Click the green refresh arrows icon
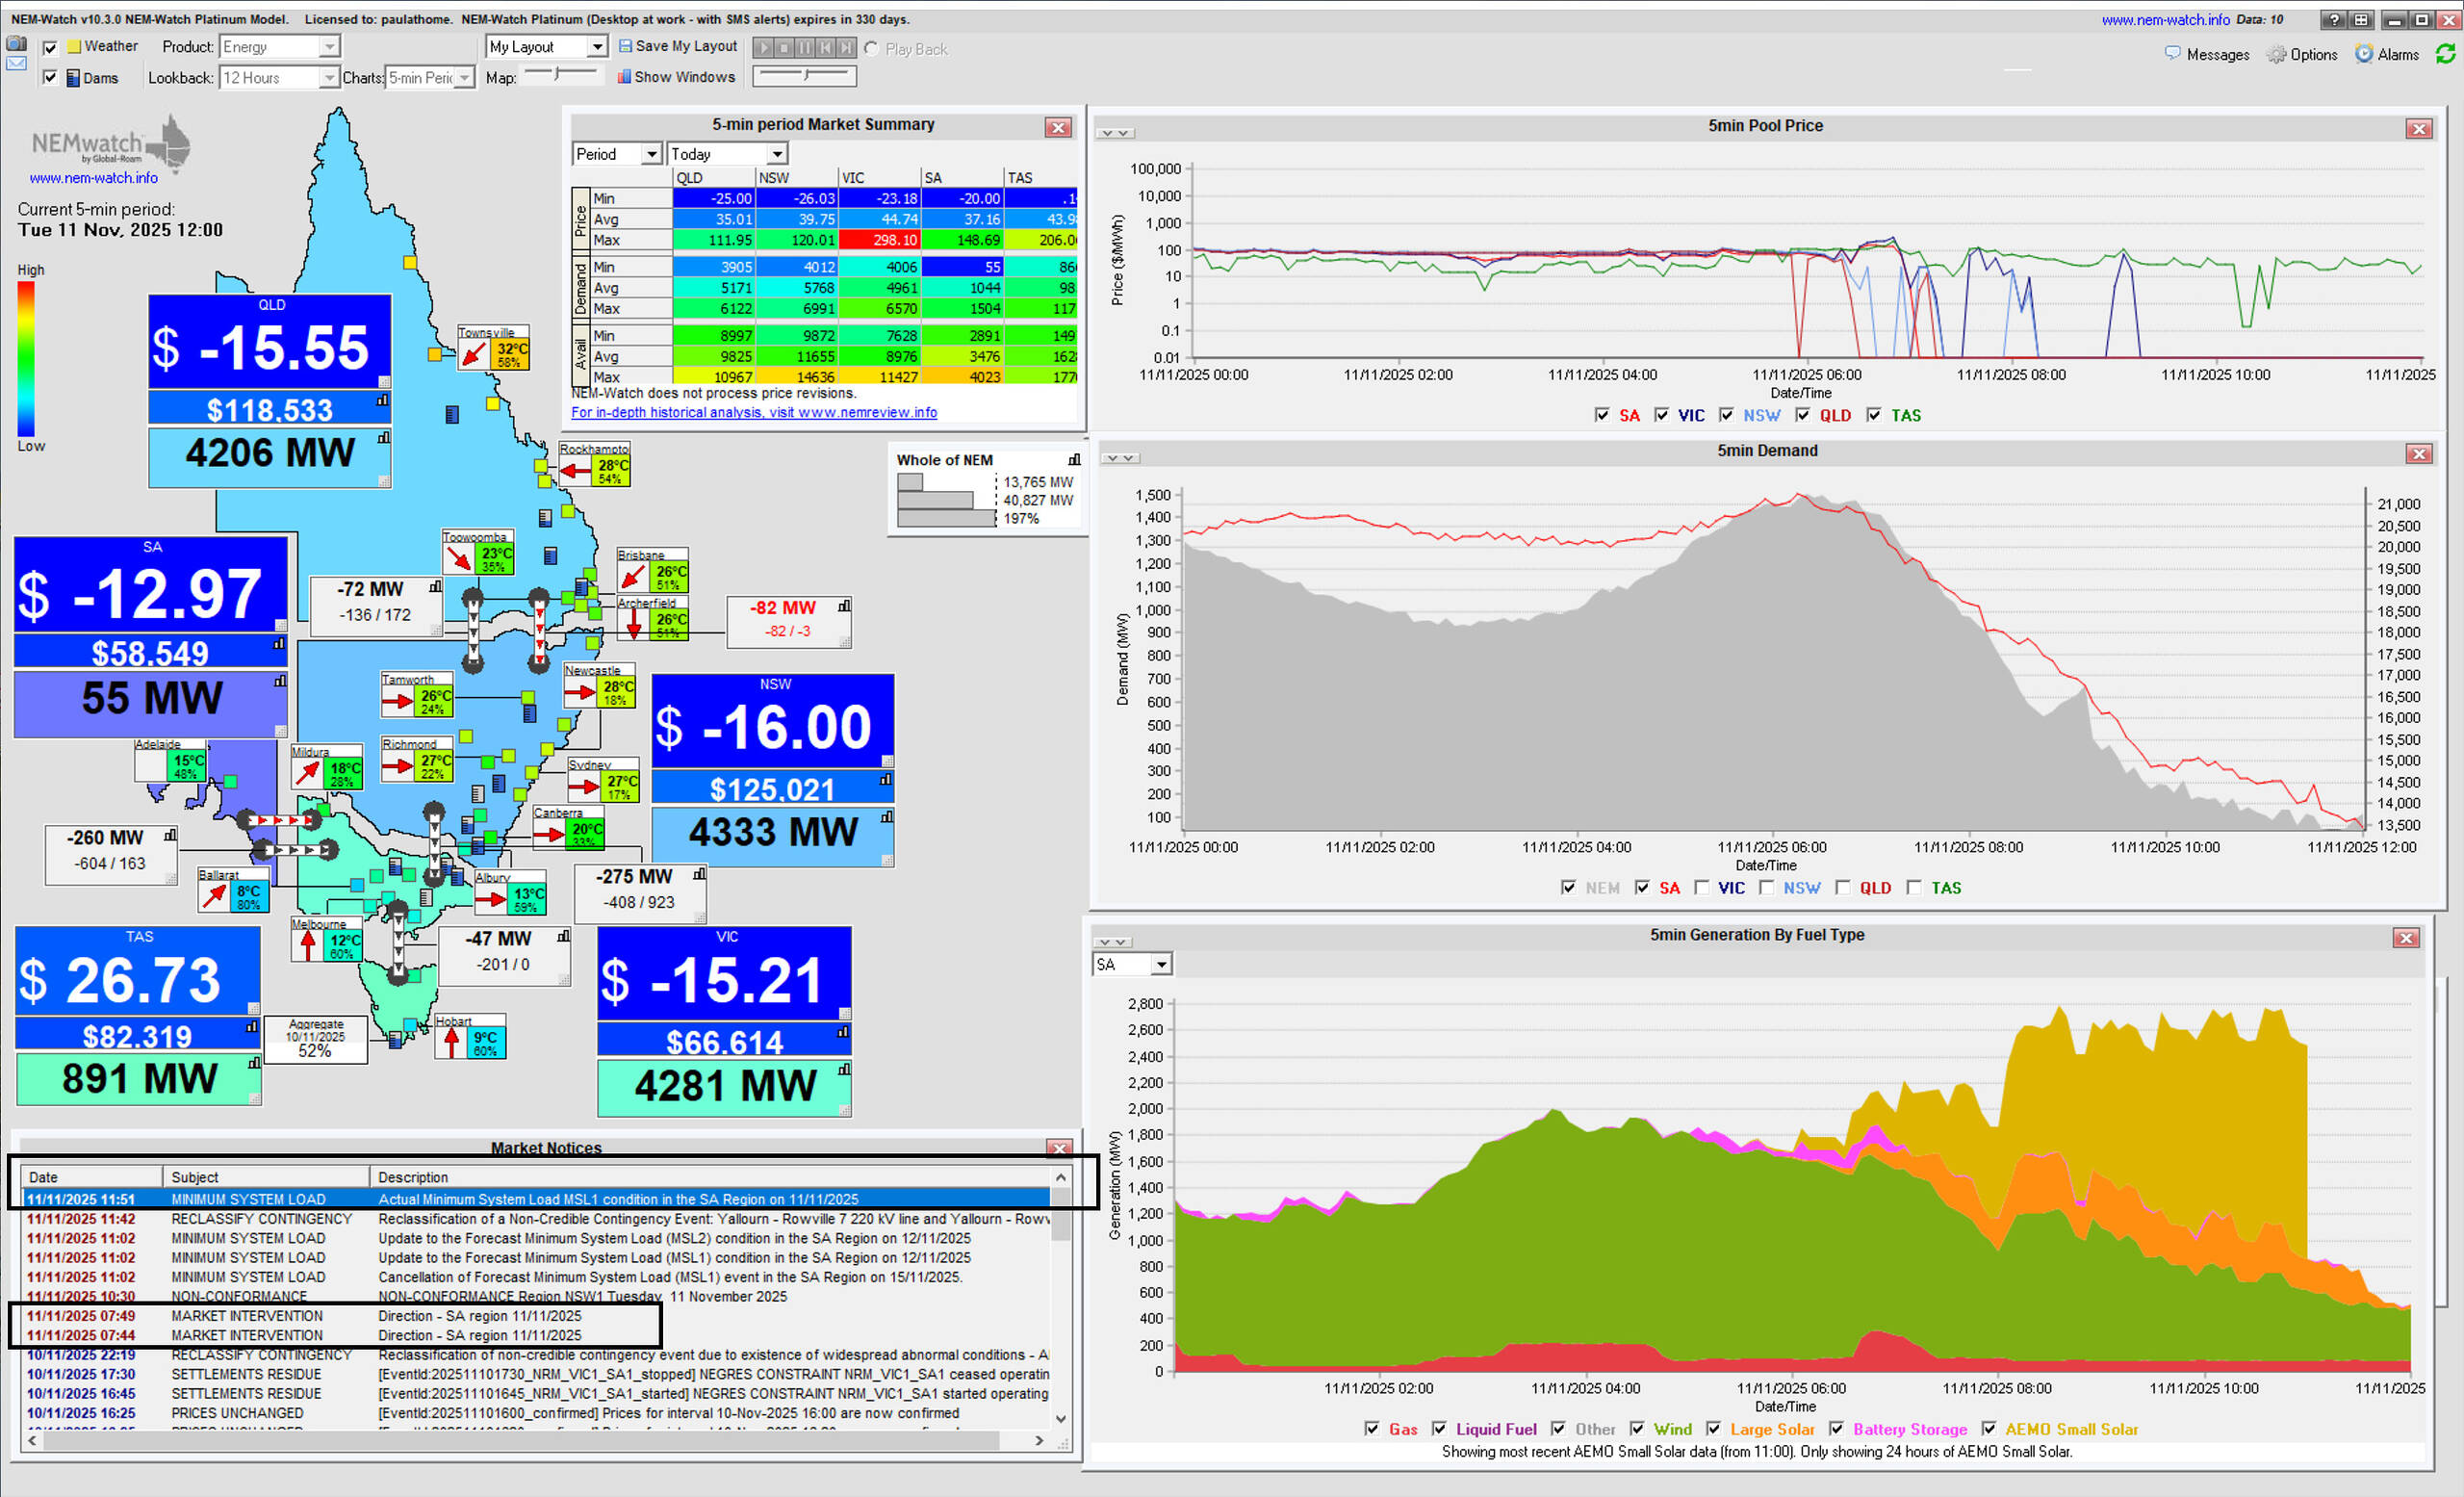This screenshot has height=1497, width=2464. tap(2445, 54)
